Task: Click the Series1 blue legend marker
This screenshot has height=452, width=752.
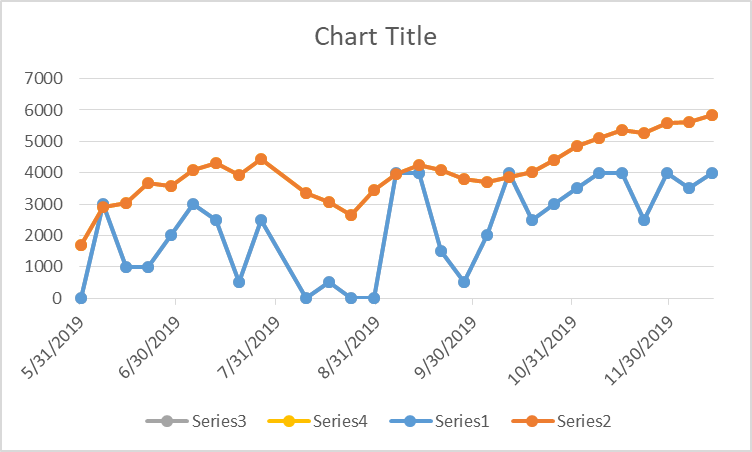Action: pos(412,421)
